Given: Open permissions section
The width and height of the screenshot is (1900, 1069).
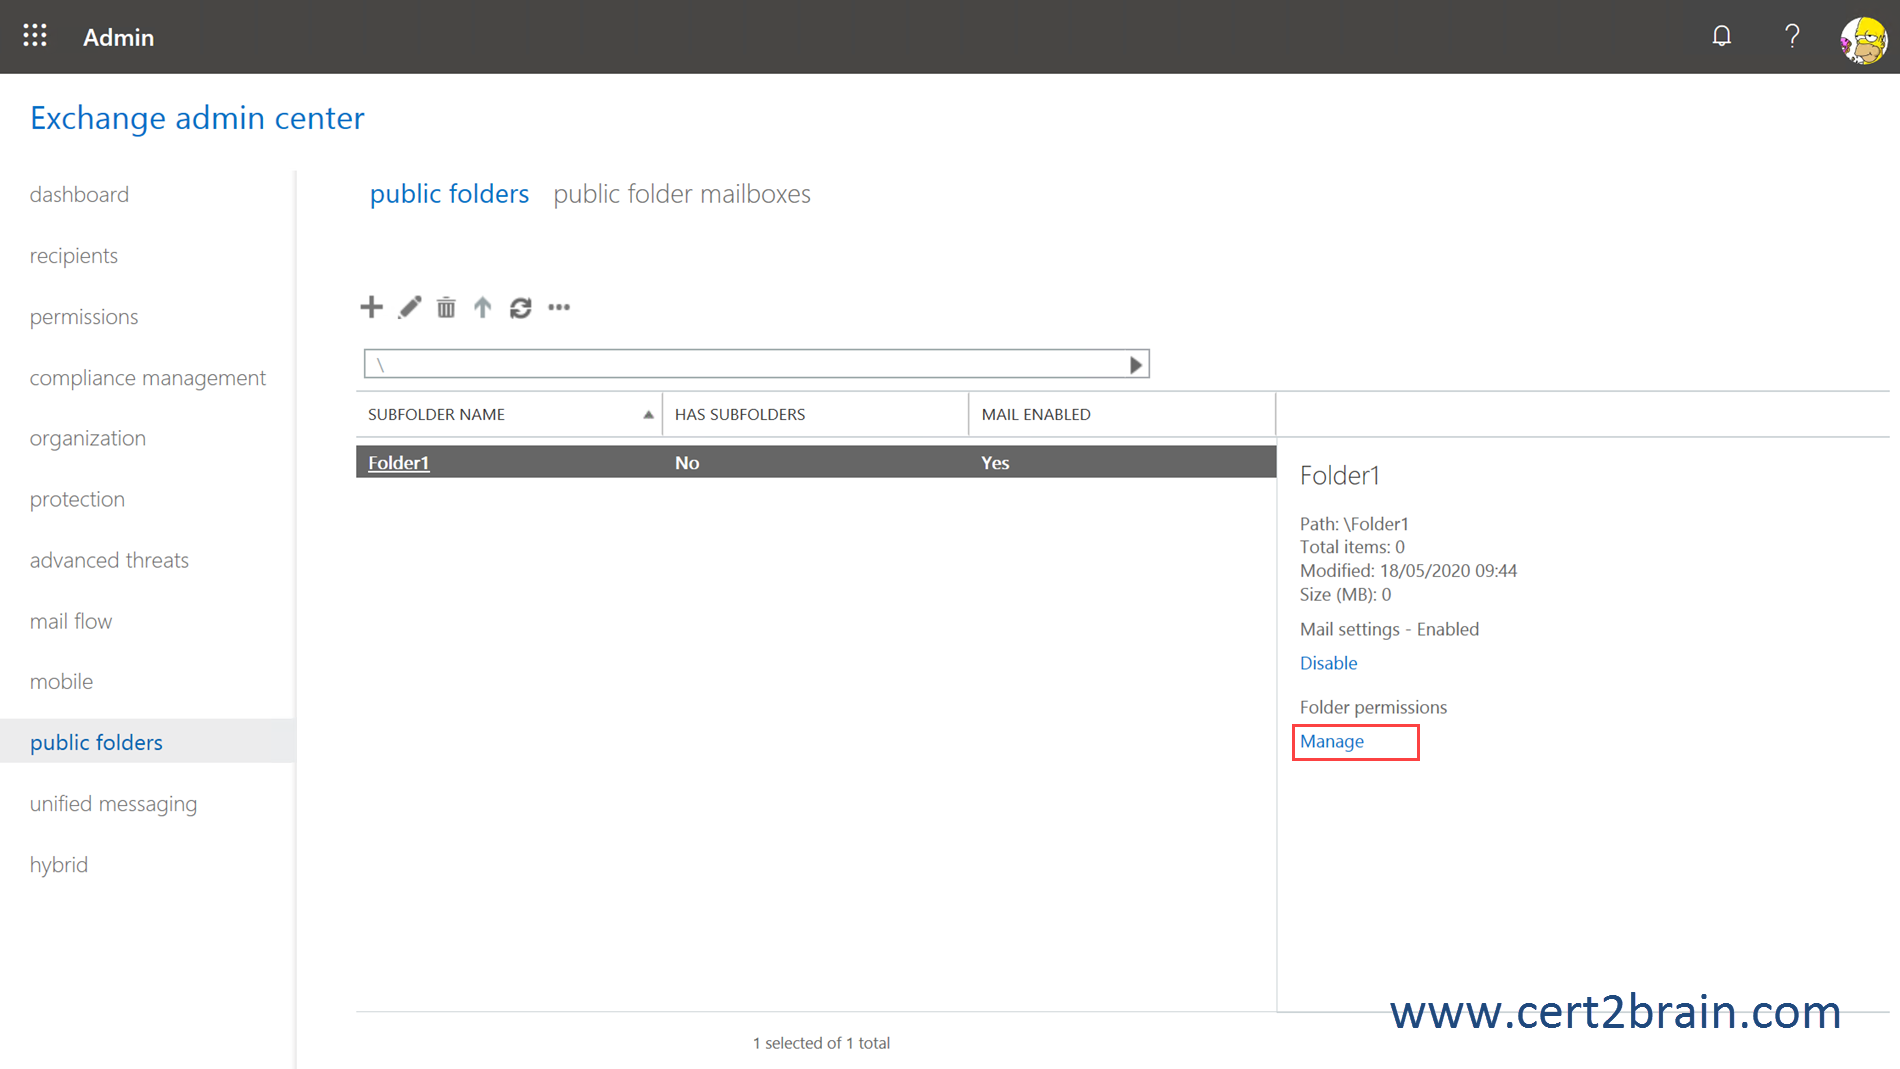Looking at the screenshot, I should pos(84,316).
